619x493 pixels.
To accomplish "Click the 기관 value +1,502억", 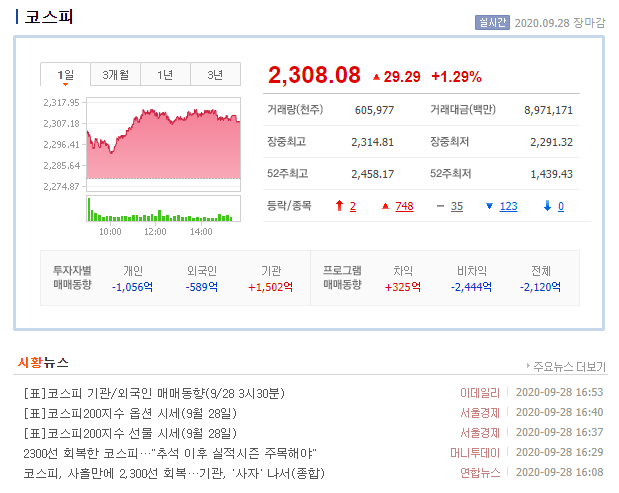I will click(x=270, y=287).
